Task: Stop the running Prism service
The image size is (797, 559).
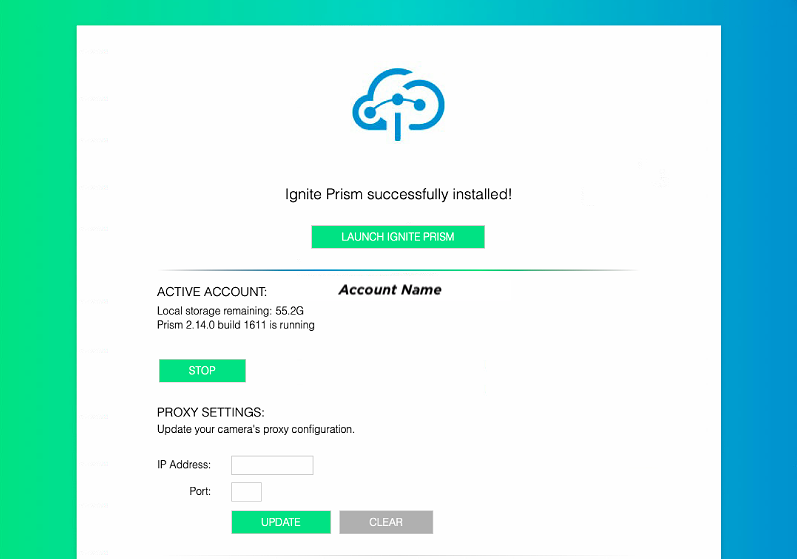Action: point(202,370)
